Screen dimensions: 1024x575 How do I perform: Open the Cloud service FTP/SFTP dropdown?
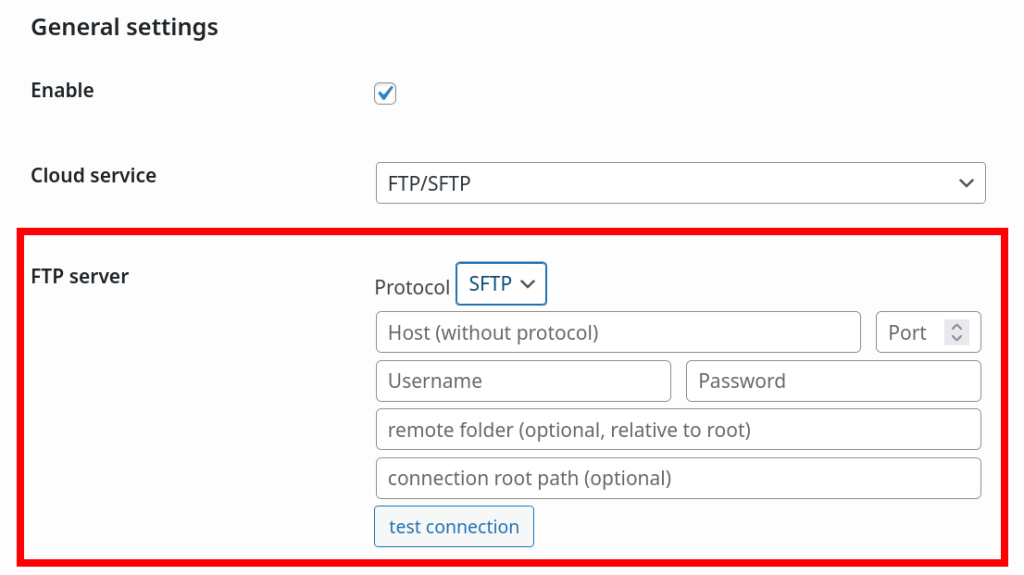[x=680, y=183]
